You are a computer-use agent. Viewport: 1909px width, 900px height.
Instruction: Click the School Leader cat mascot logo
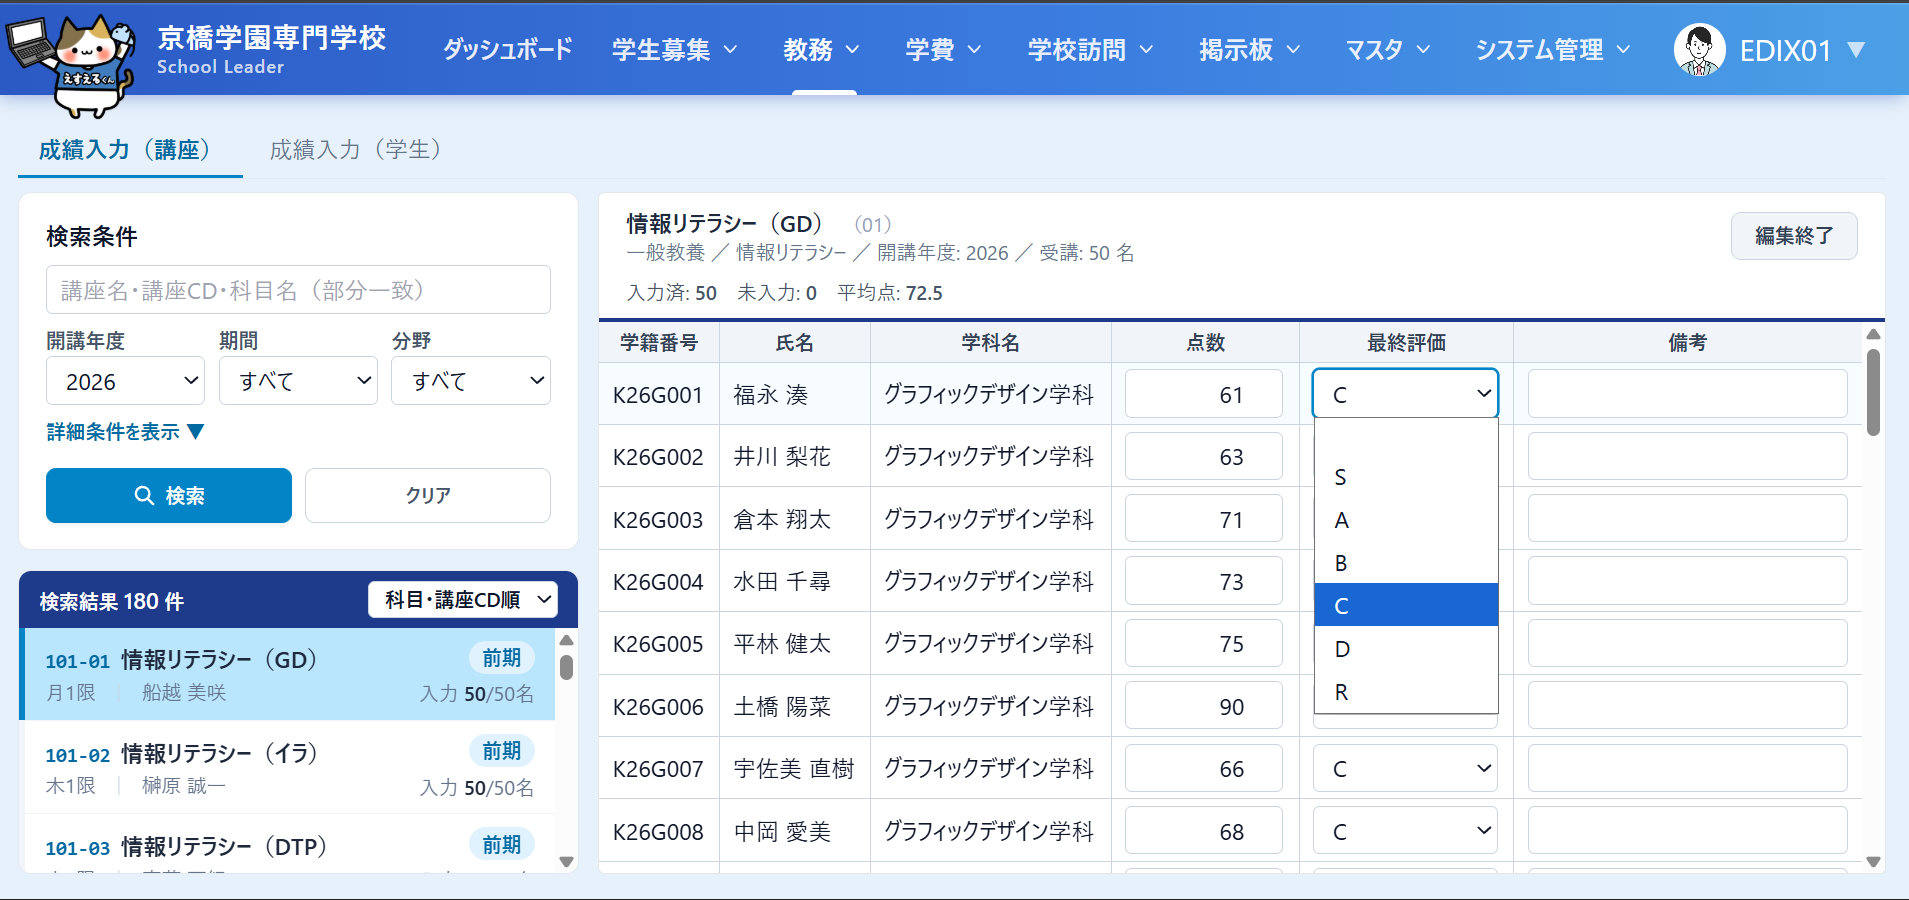click(70, 64)
